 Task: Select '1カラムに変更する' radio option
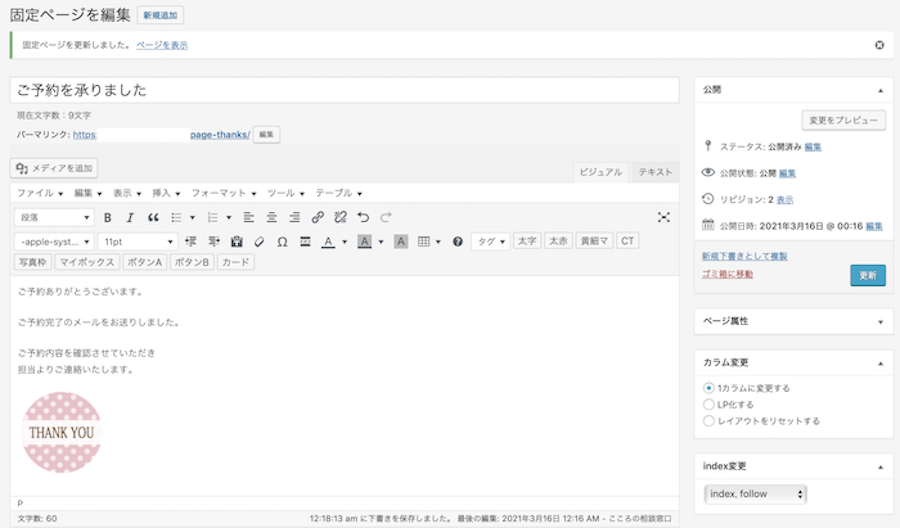[709, 388]
